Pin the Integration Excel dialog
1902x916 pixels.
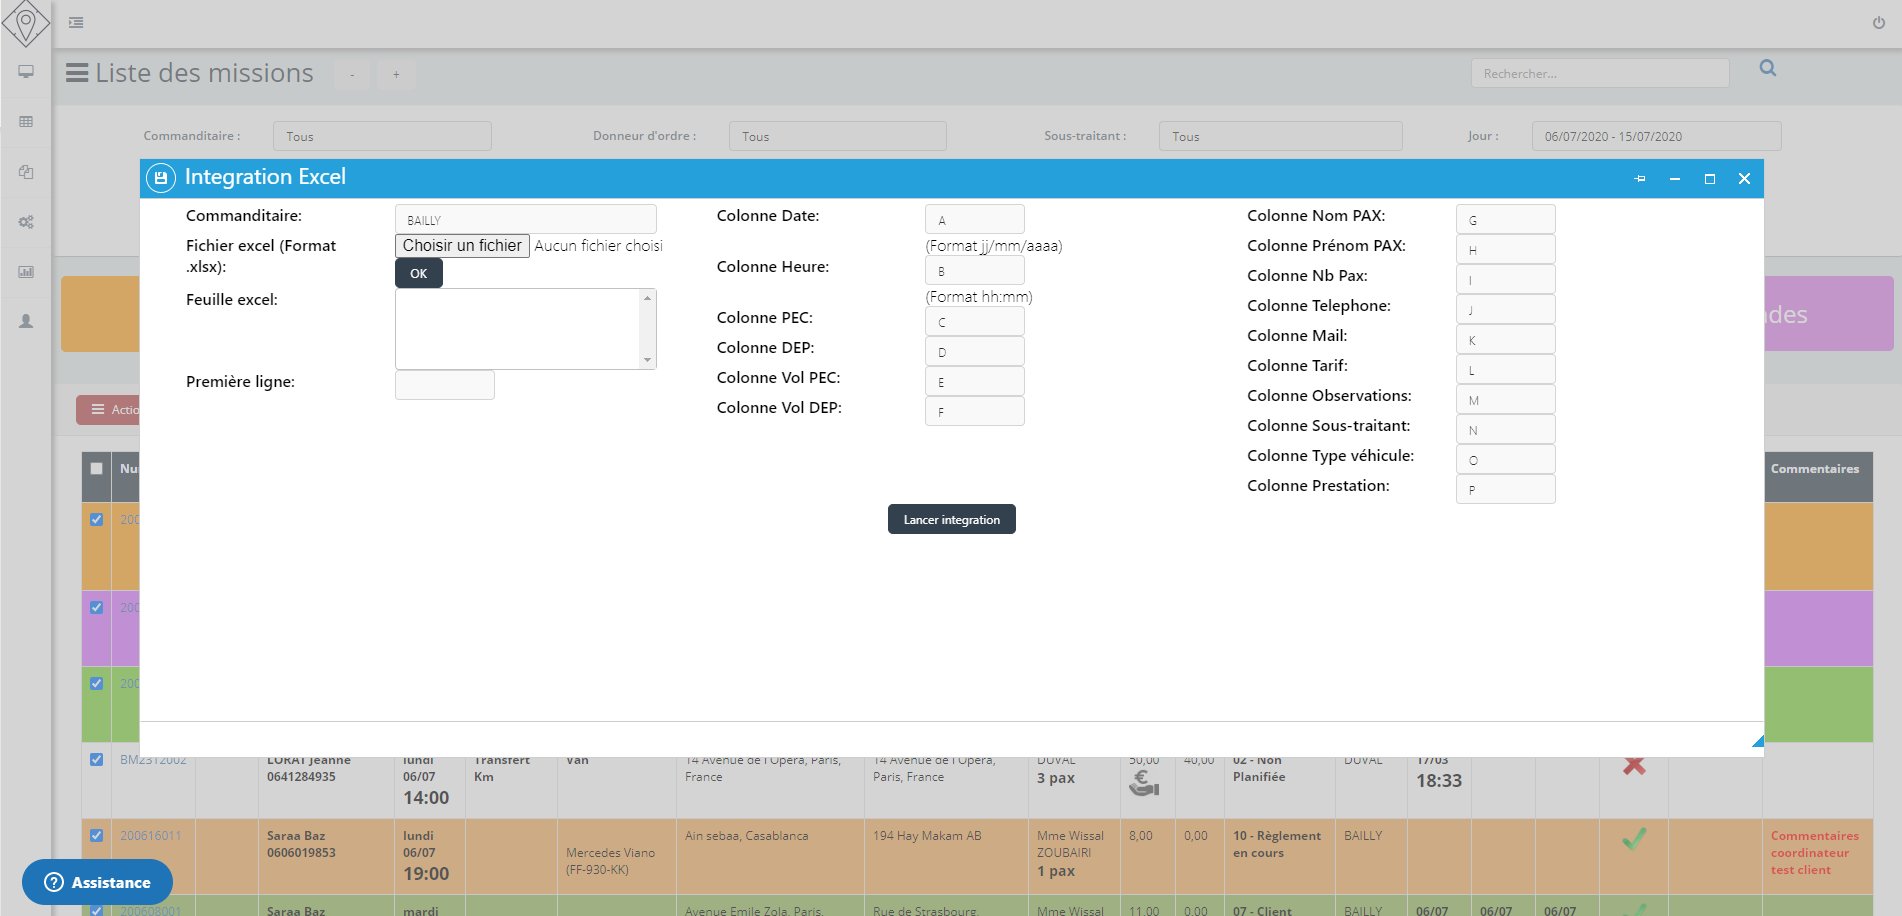(x=1639, y=179)
